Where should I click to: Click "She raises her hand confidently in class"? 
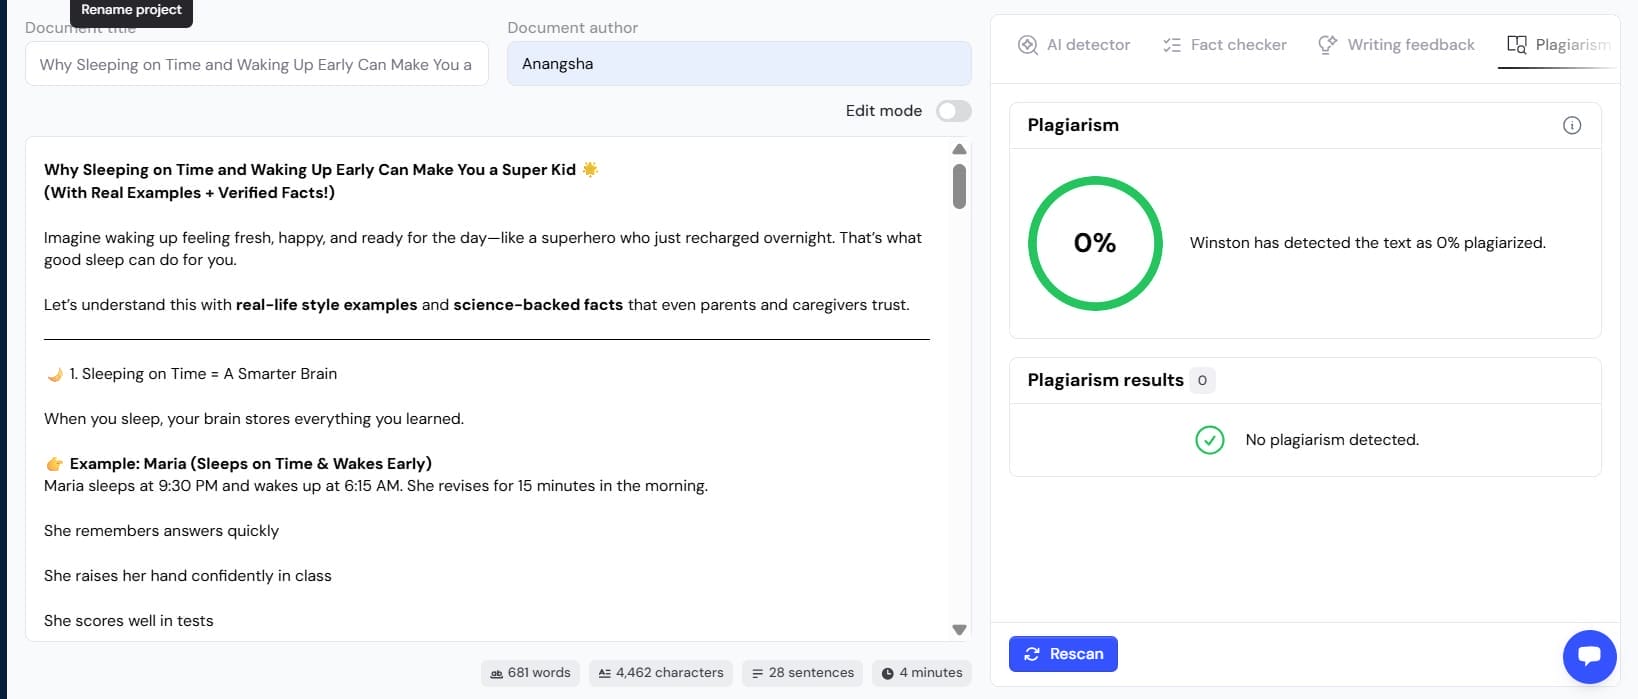point(188,576)
